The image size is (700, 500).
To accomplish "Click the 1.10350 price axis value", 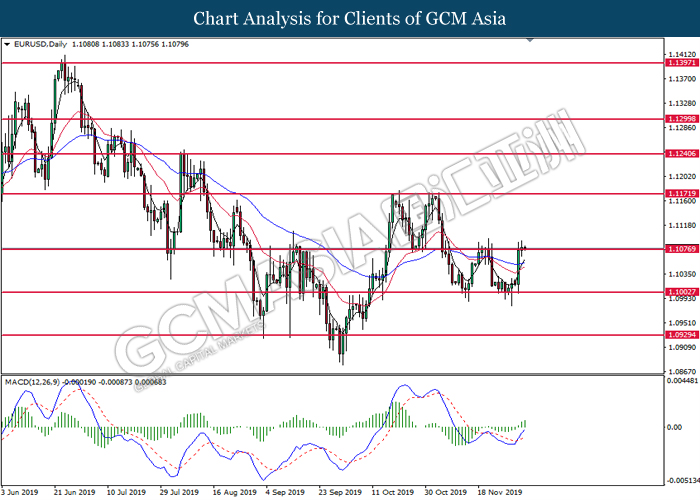I will (682, 274).
